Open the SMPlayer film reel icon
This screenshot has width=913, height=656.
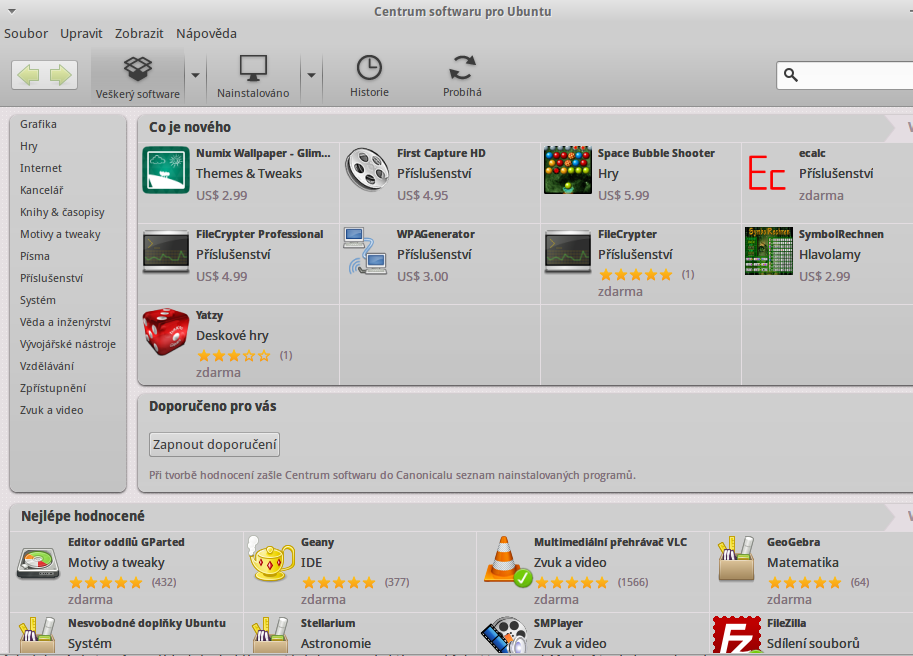tap(504, 636)
